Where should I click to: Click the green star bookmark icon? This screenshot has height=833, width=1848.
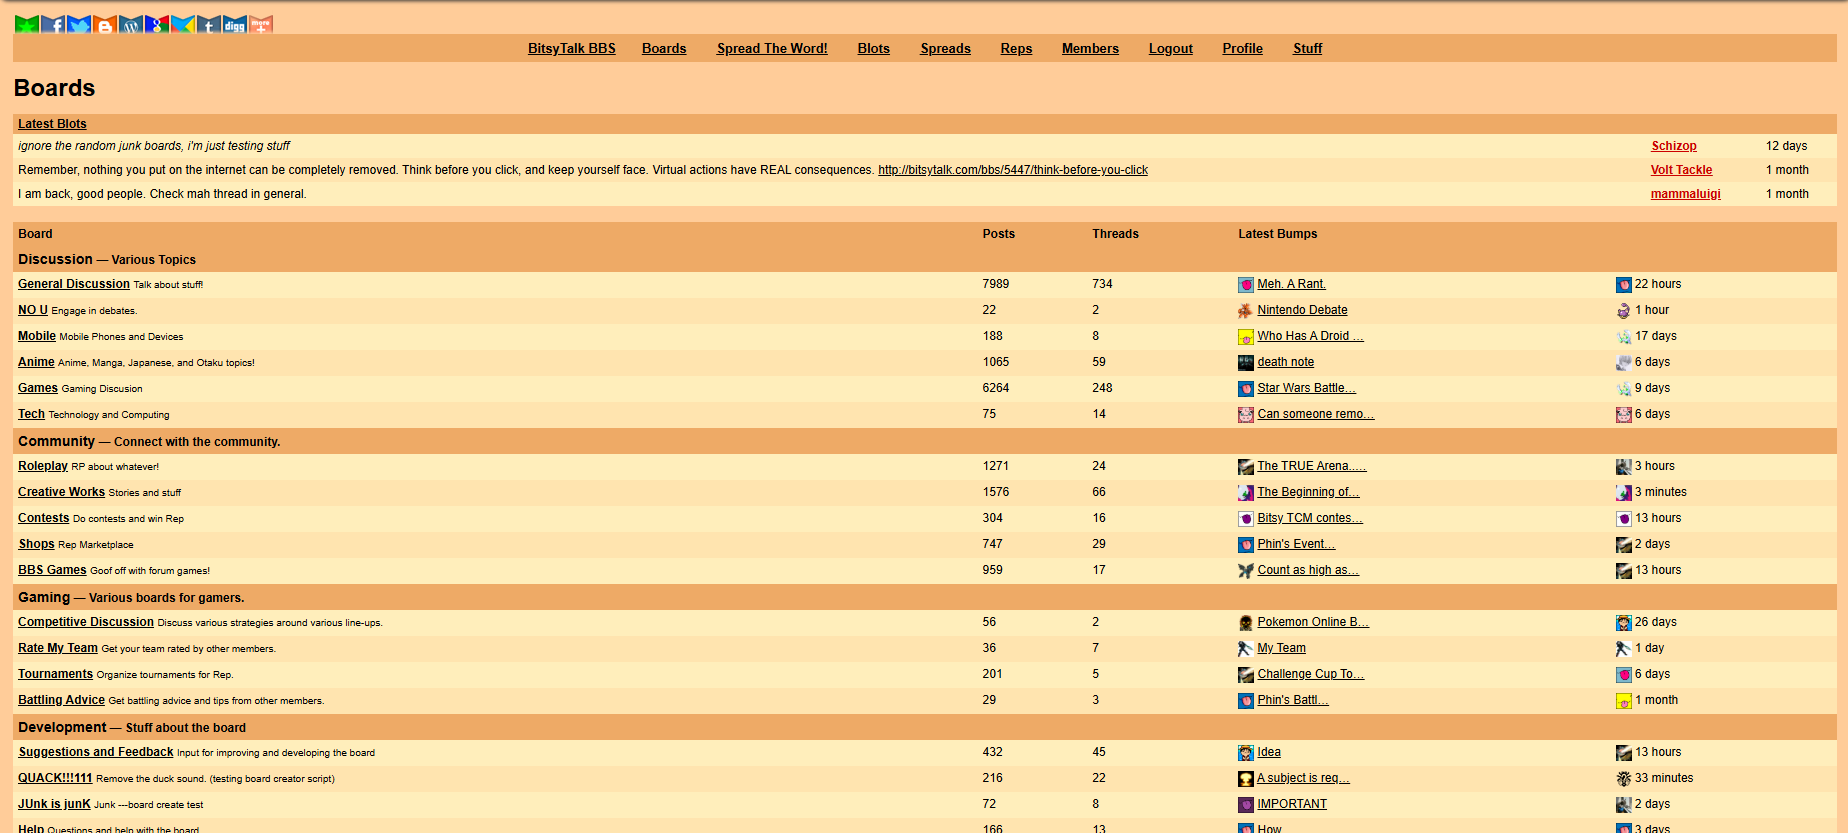[27, 24]
